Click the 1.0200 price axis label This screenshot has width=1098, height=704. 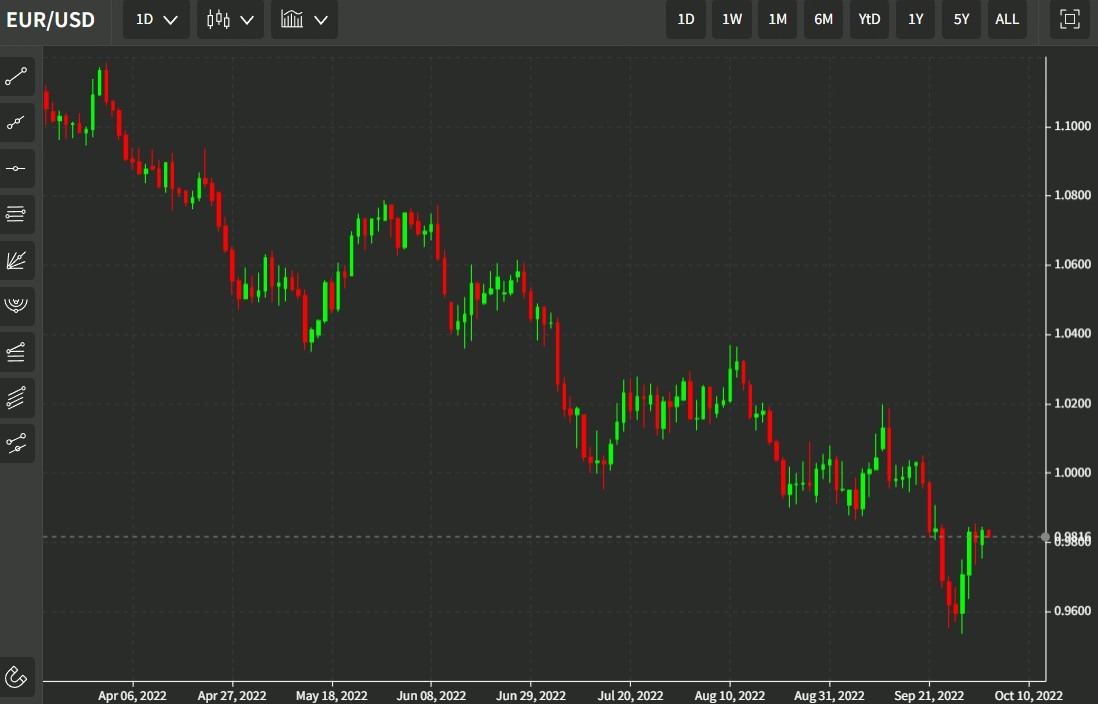(1073, 404)
